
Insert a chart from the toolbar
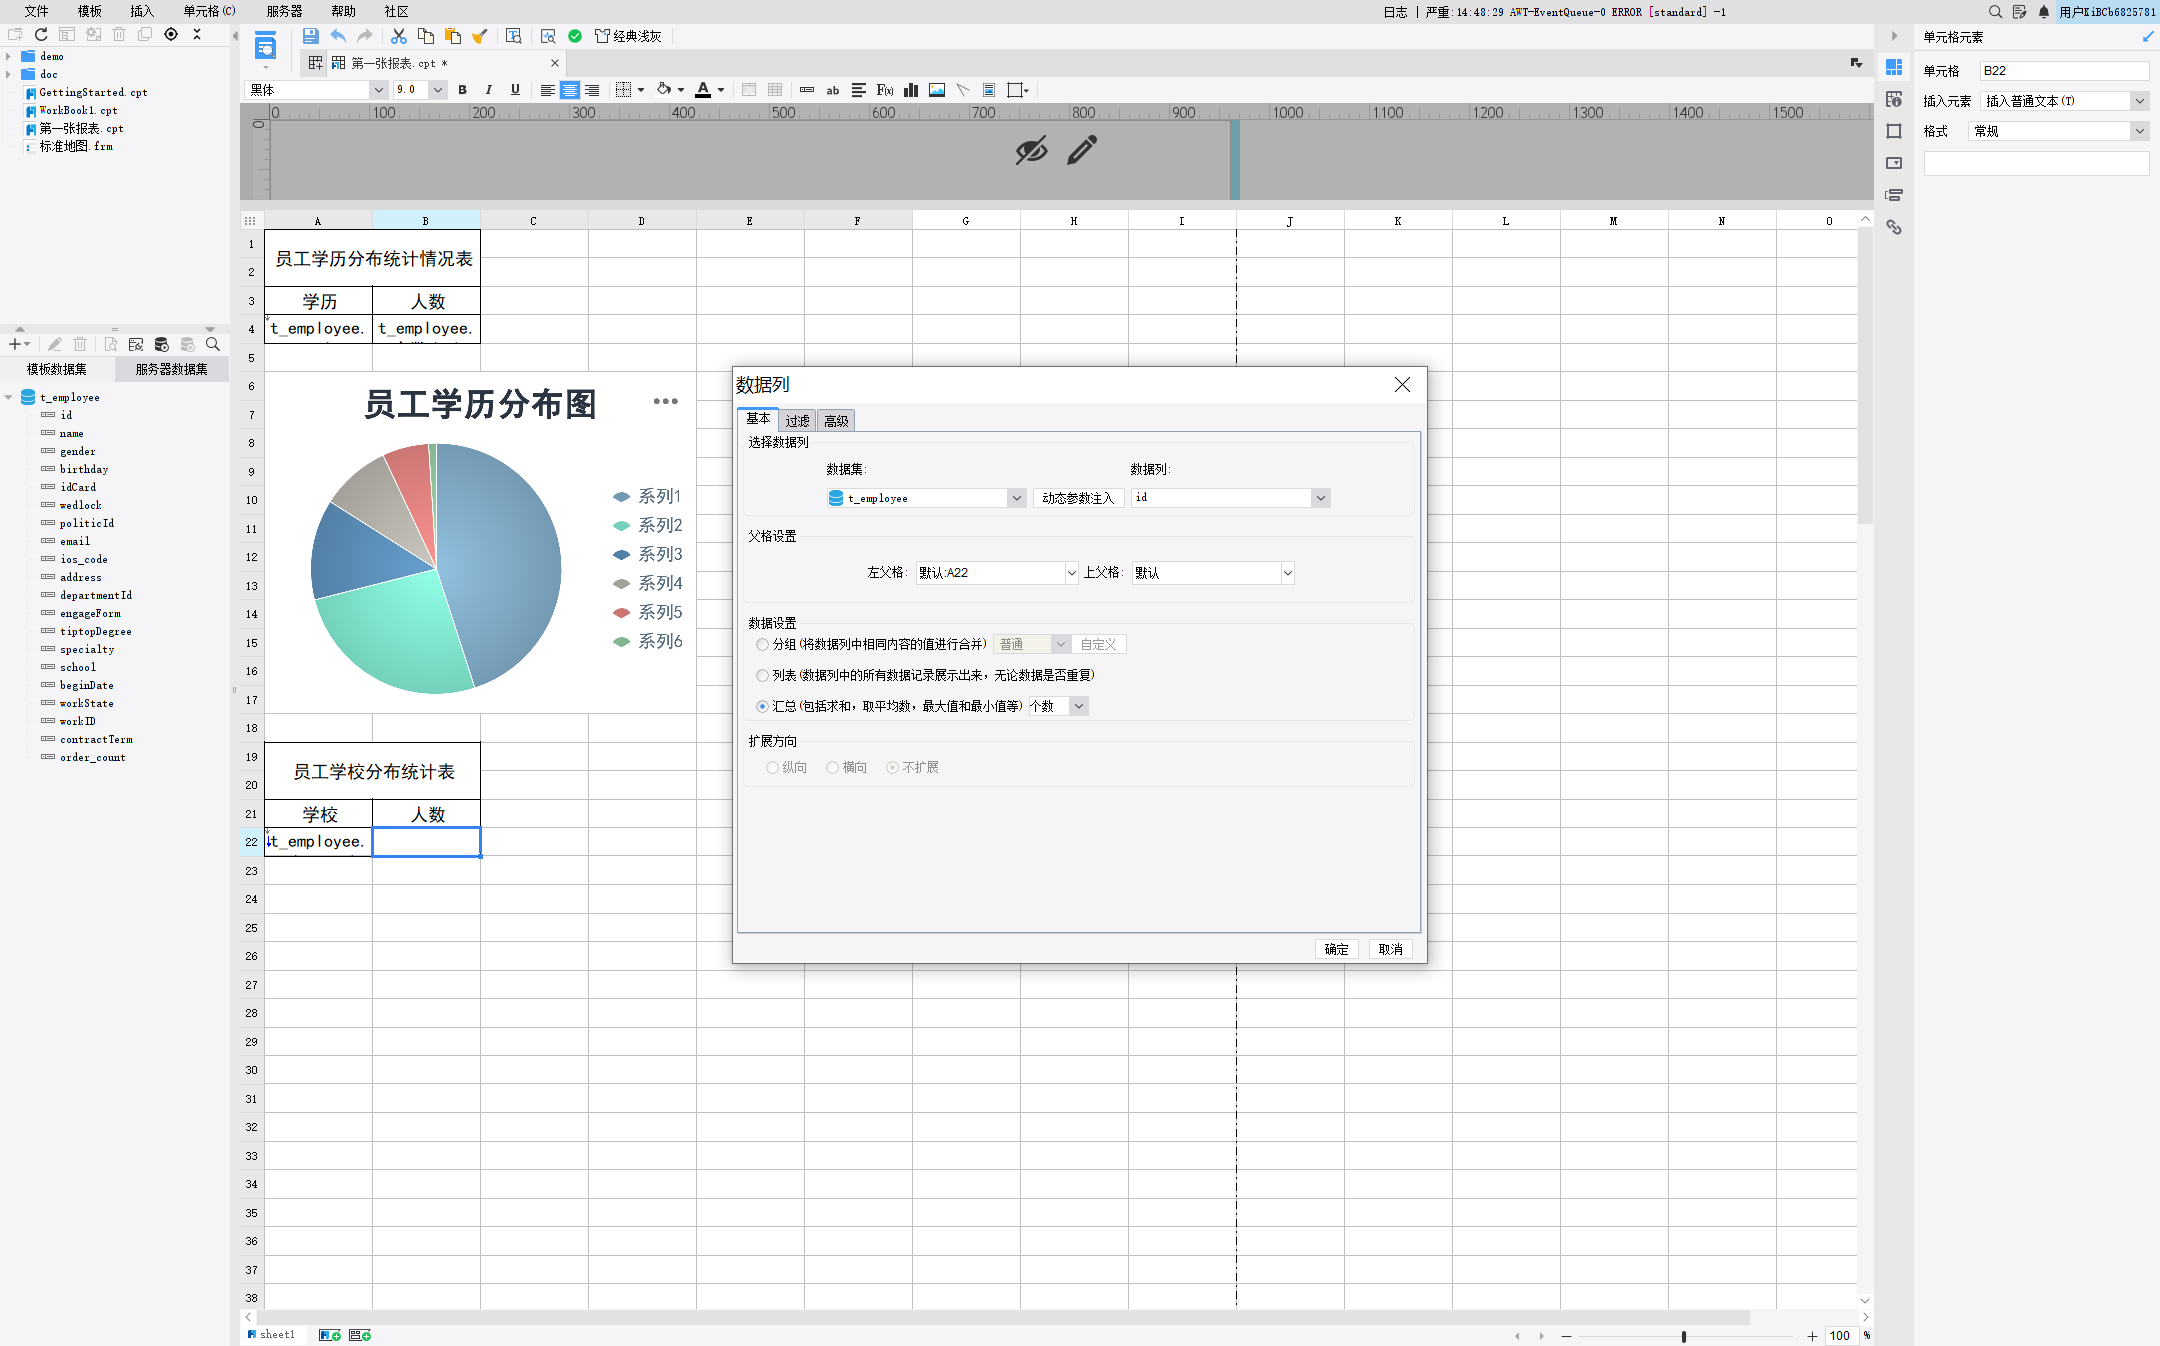pyautogui.click(x=911, y=90)
